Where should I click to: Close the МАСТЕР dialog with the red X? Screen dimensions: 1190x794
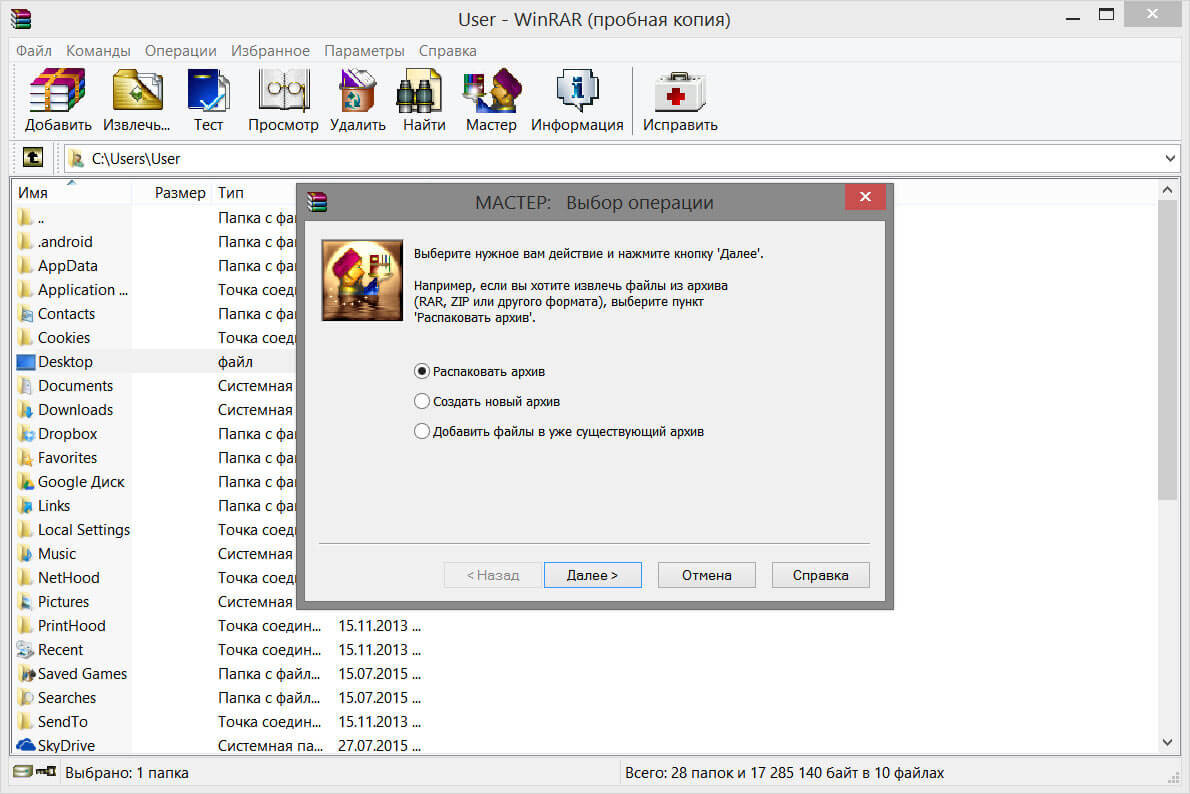click(x=865, y=197)
